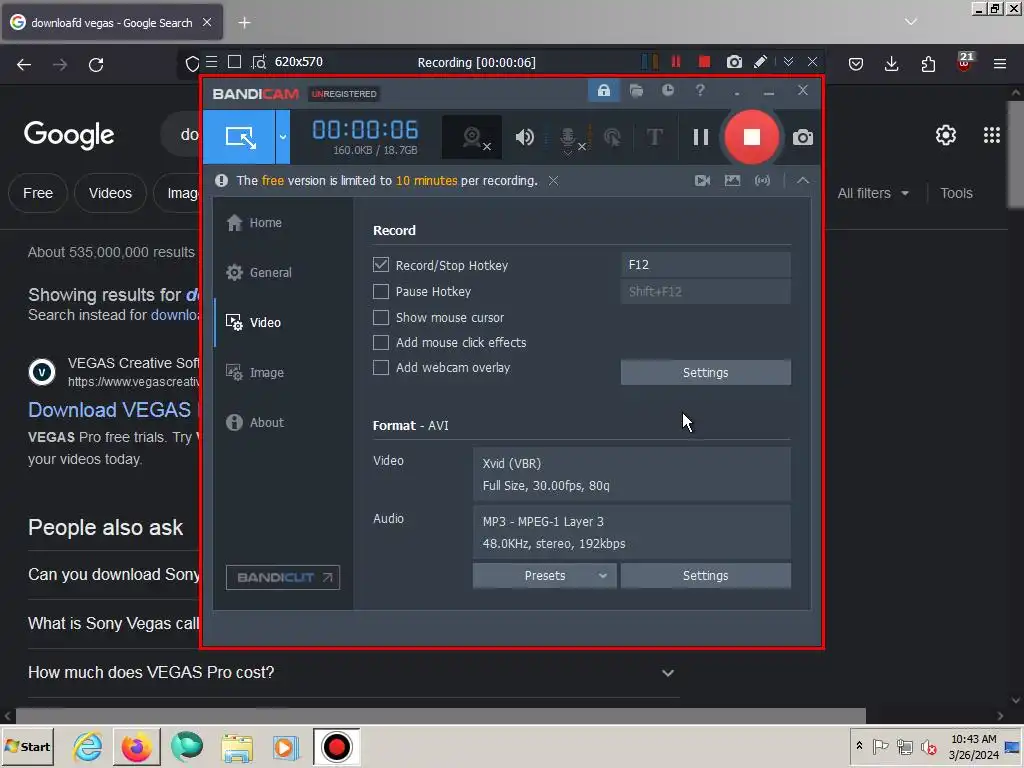Open the output folder icon
Image resolution: width=1024 pixels, height=768 pixels.
[636, 90]
